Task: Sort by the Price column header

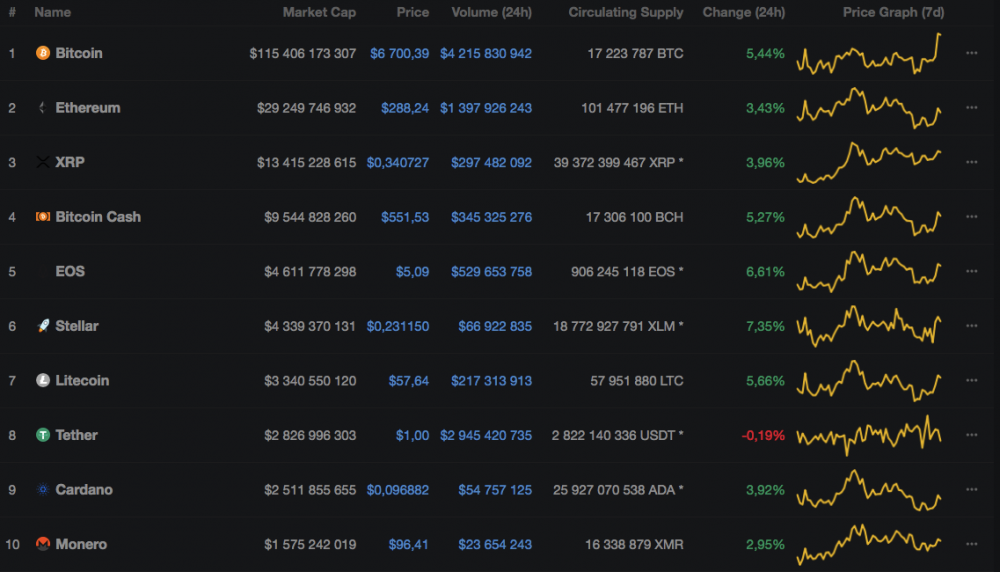Action: coord(413,12)
